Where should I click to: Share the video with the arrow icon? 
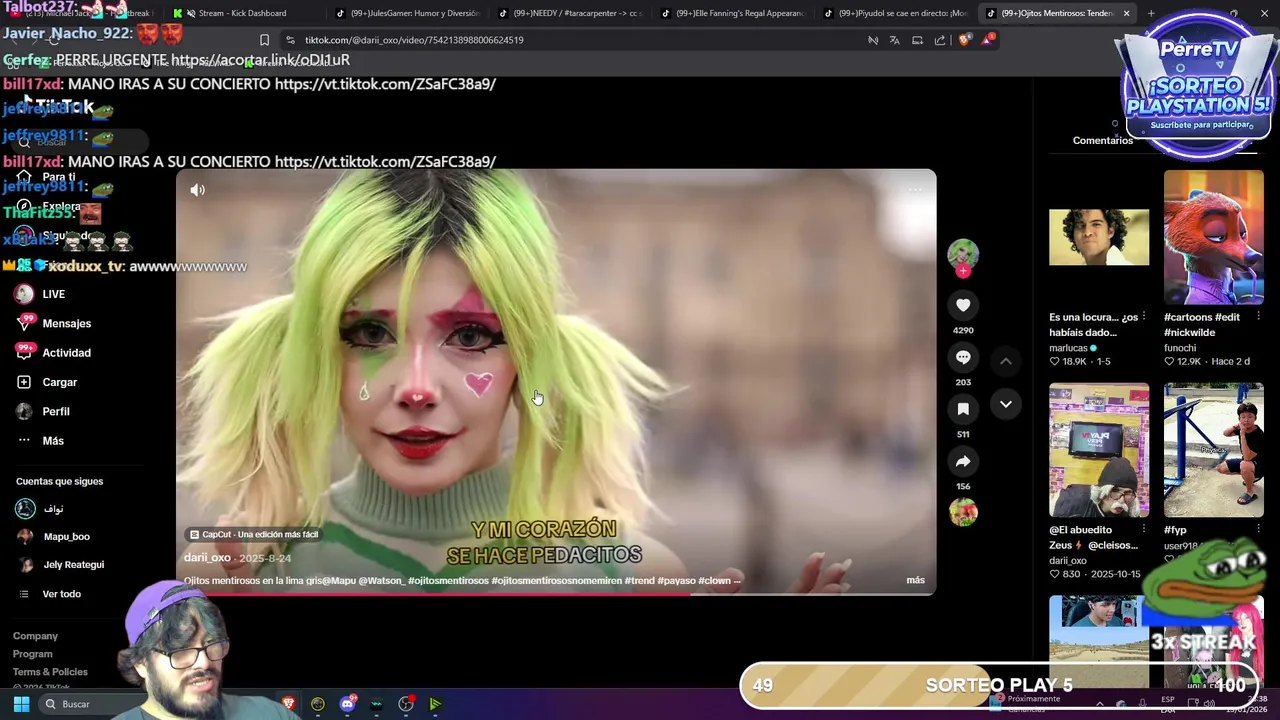click(x=963, y=461)
